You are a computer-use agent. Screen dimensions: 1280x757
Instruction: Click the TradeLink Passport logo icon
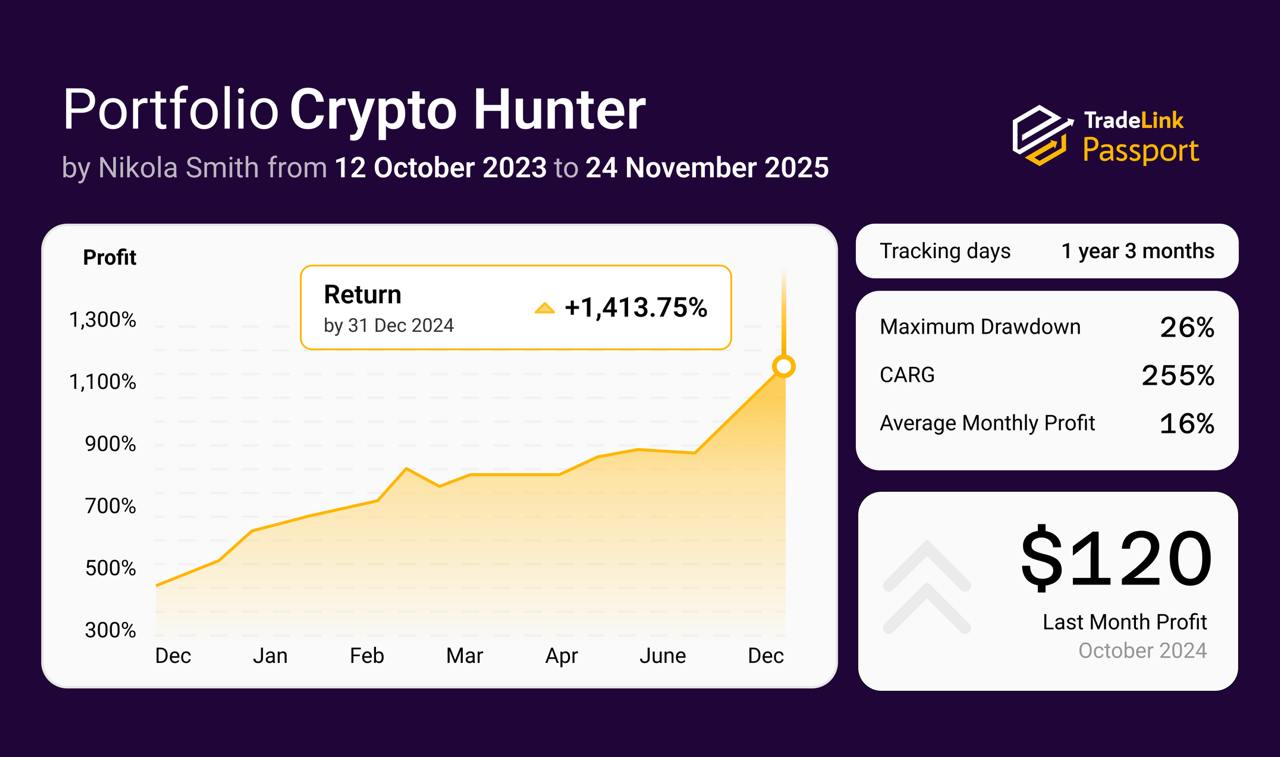tap(1043, 134)
